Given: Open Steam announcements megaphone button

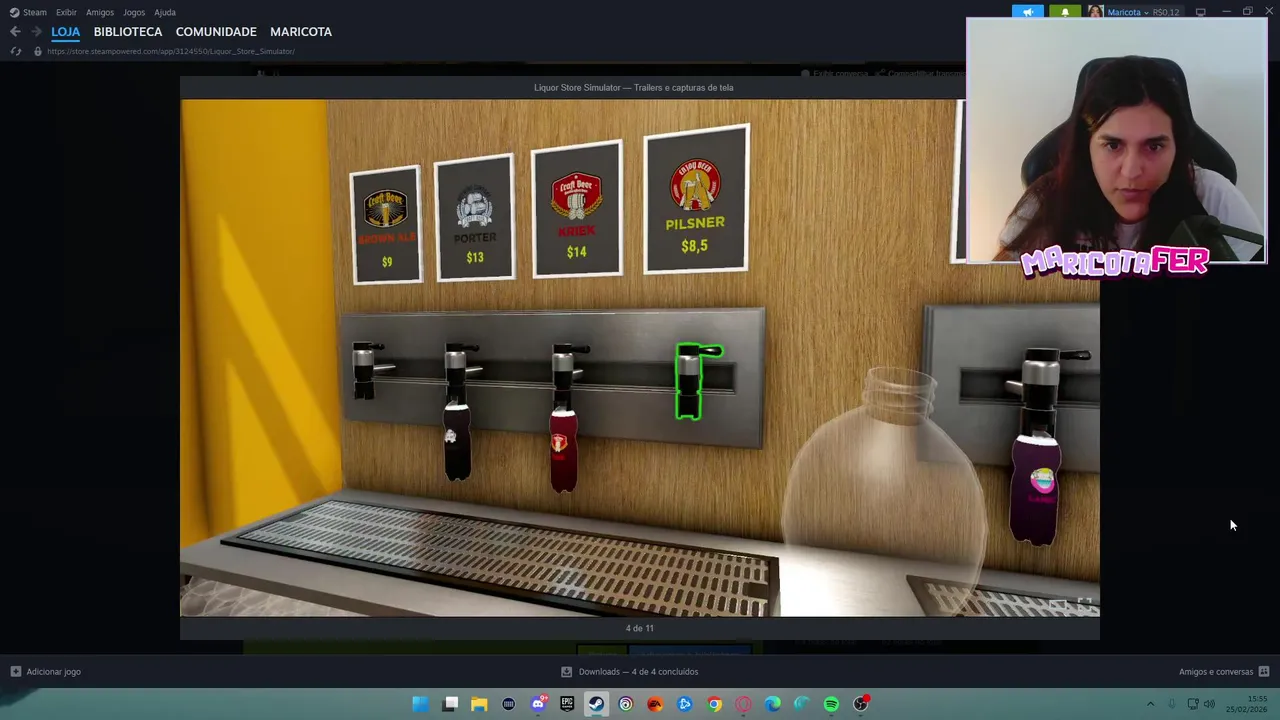Looking at the screenshot, I should 1028,12.
